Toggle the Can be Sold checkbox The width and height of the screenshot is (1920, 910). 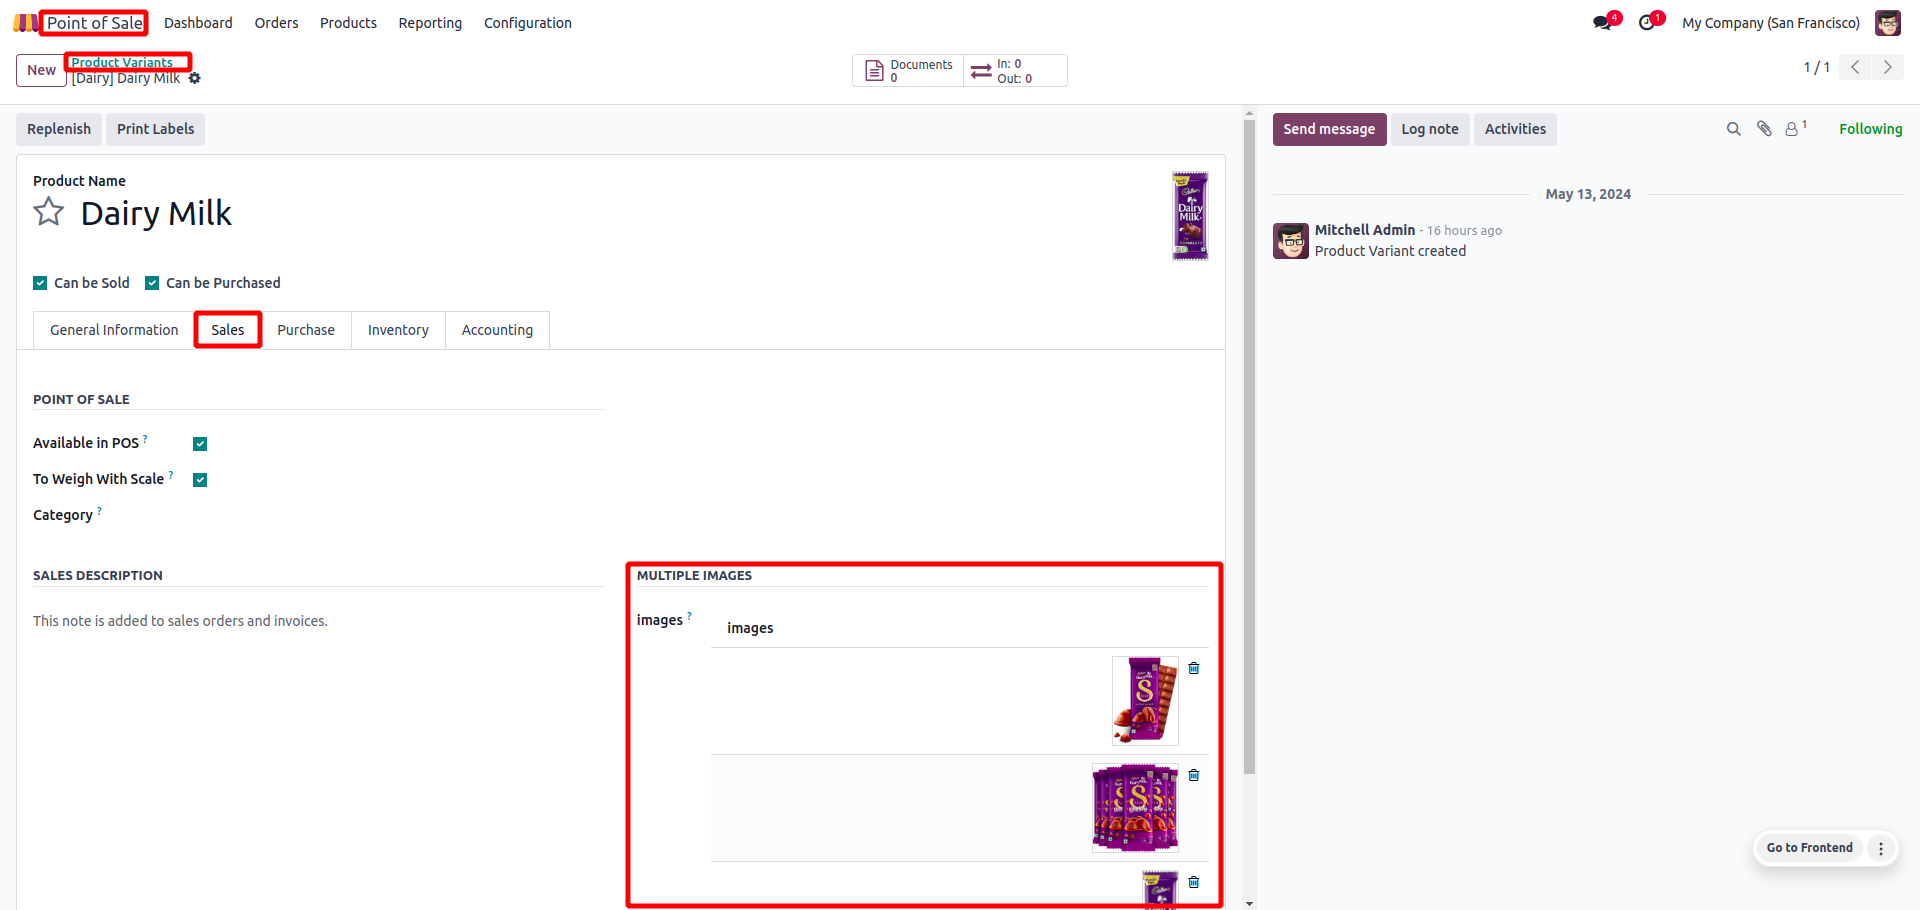point(40,283)
